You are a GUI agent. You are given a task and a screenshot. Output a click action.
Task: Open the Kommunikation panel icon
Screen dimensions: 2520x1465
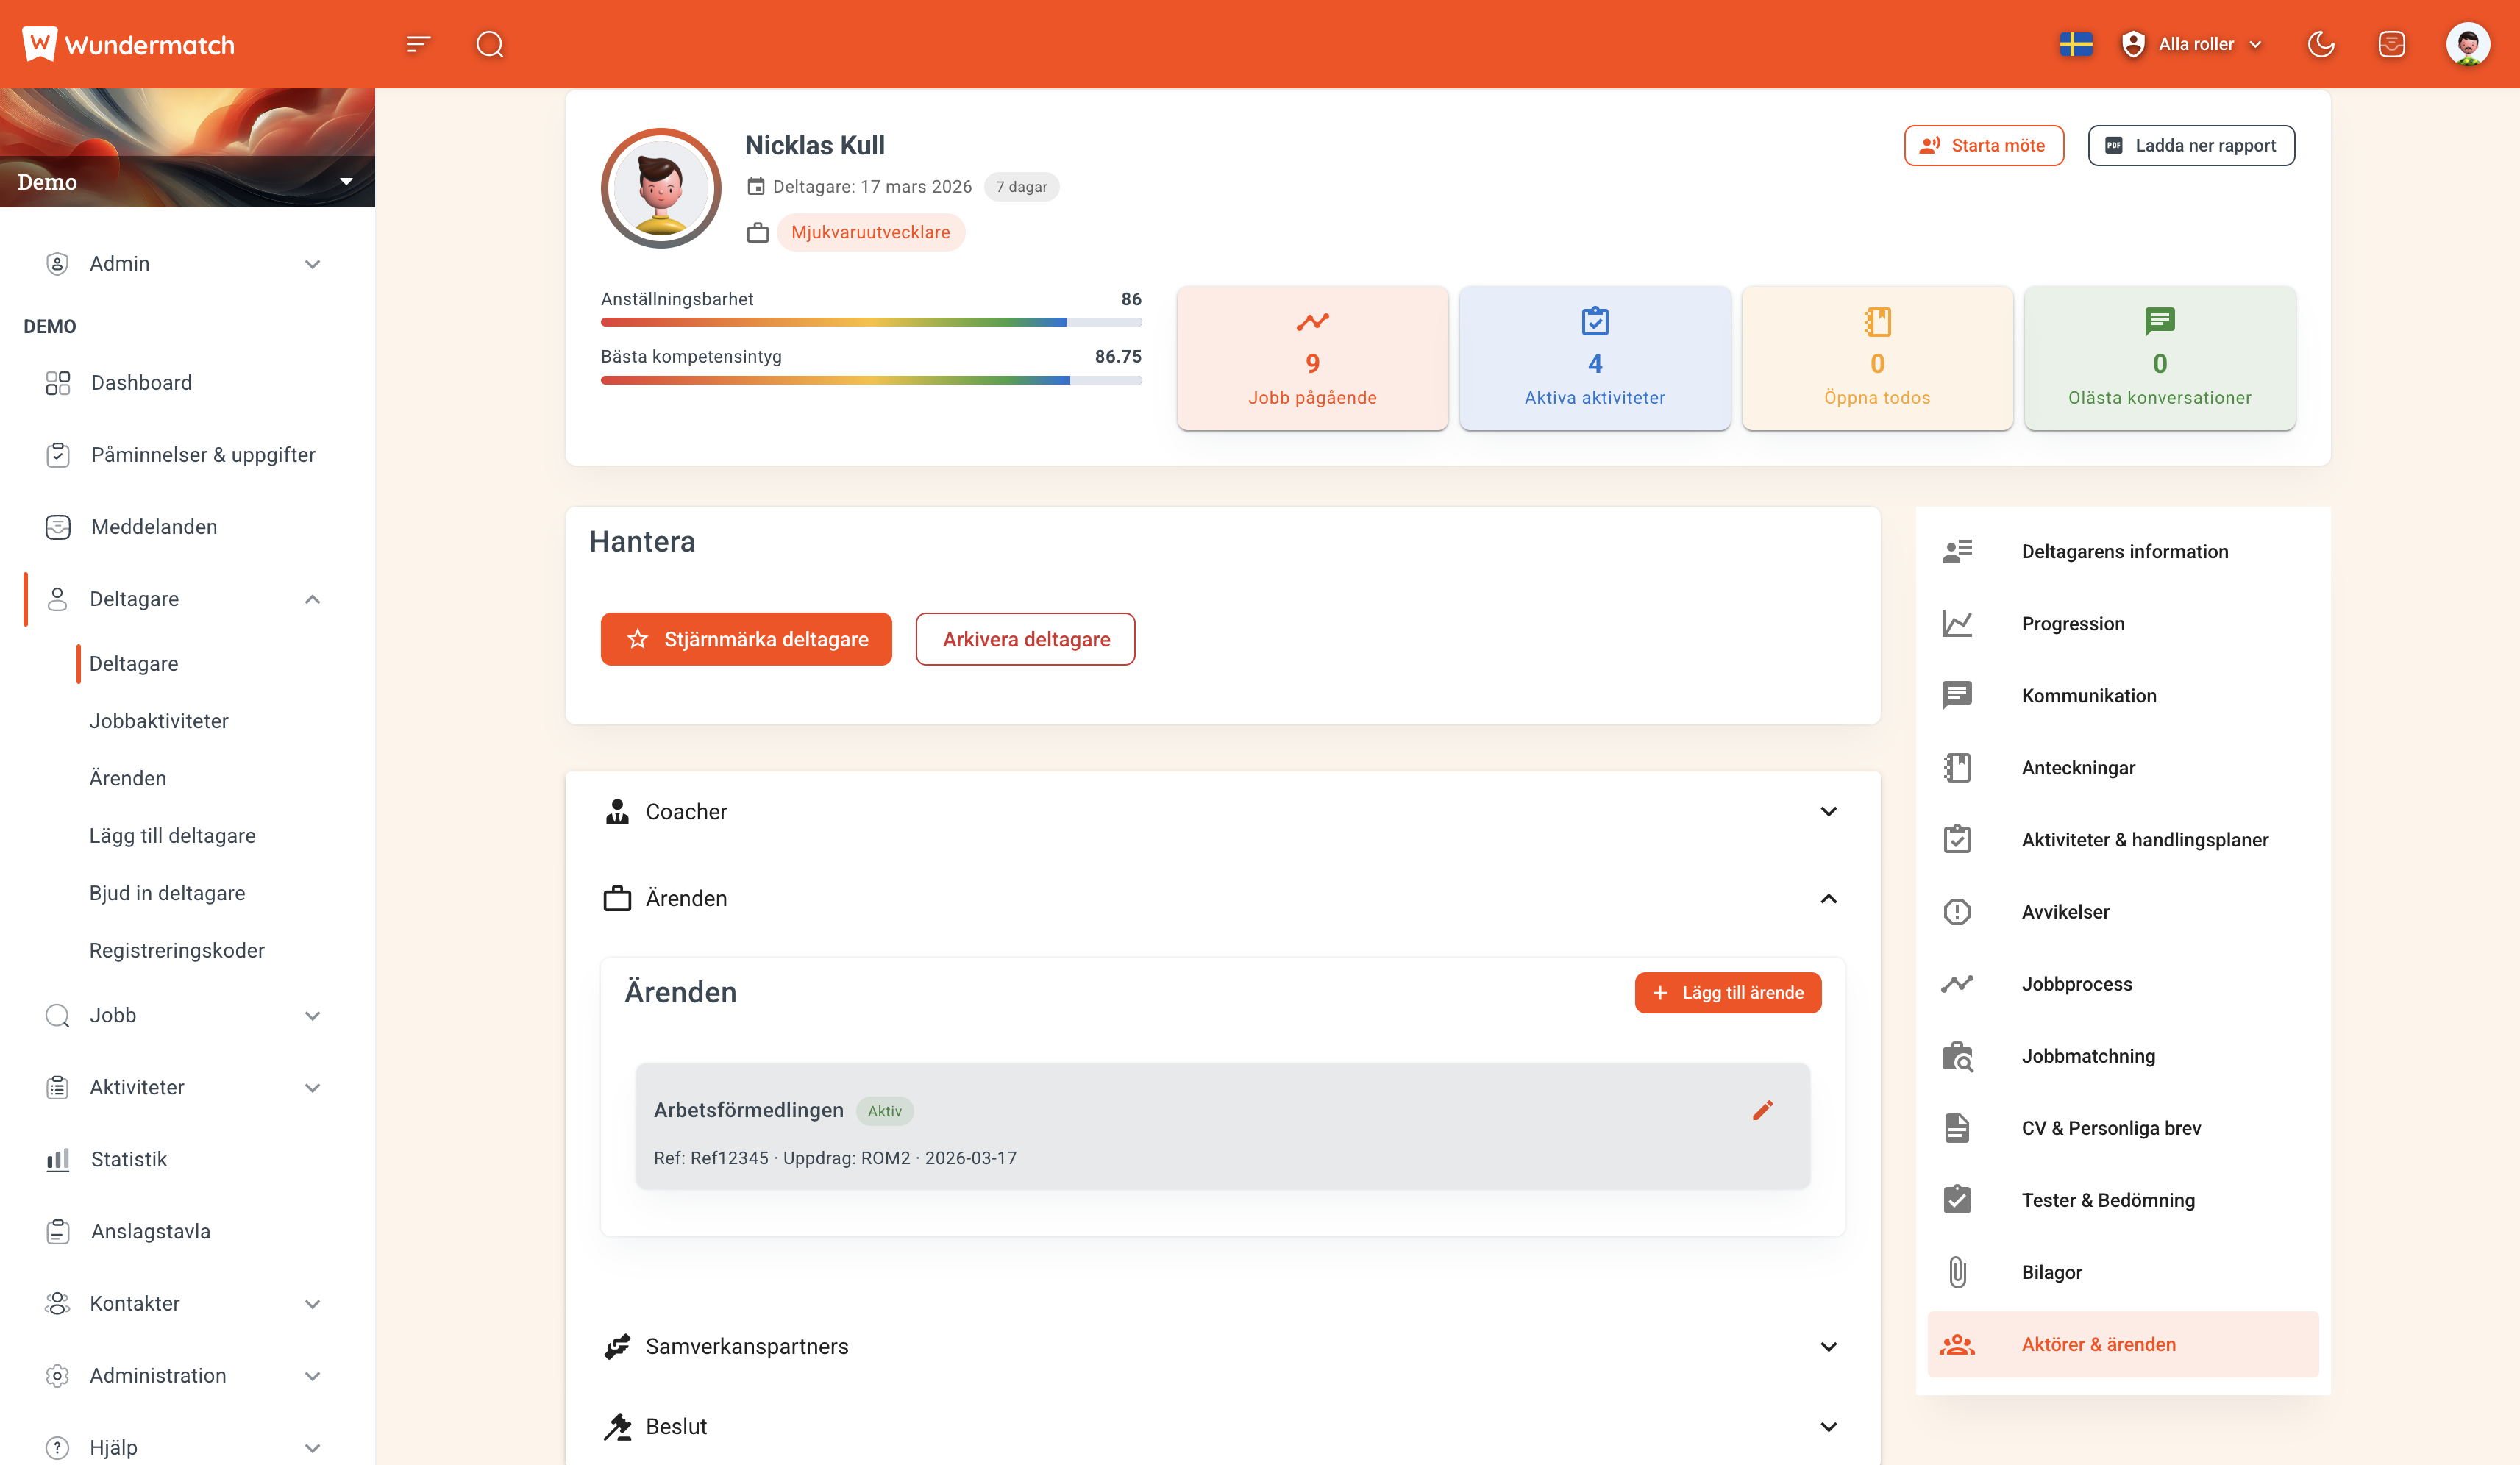click(1958, 695)
